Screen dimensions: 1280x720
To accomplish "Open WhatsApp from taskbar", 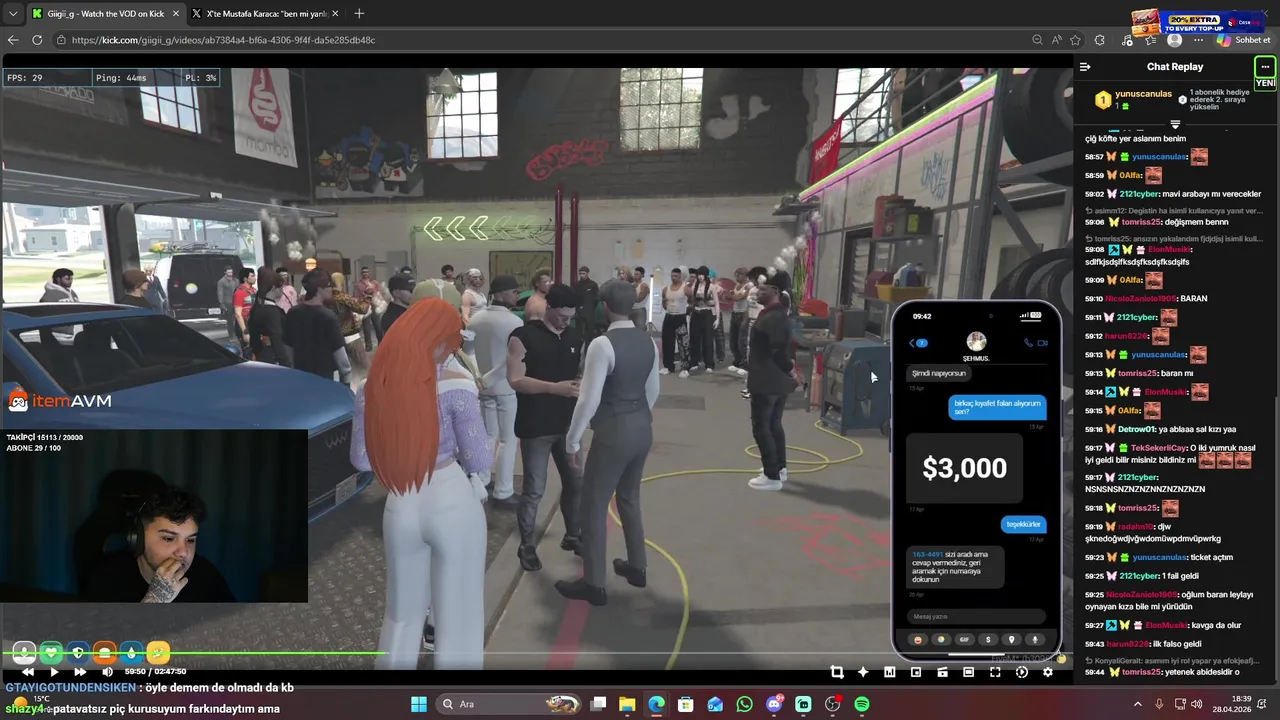I will pyautogui.click(x=744, y=704).
